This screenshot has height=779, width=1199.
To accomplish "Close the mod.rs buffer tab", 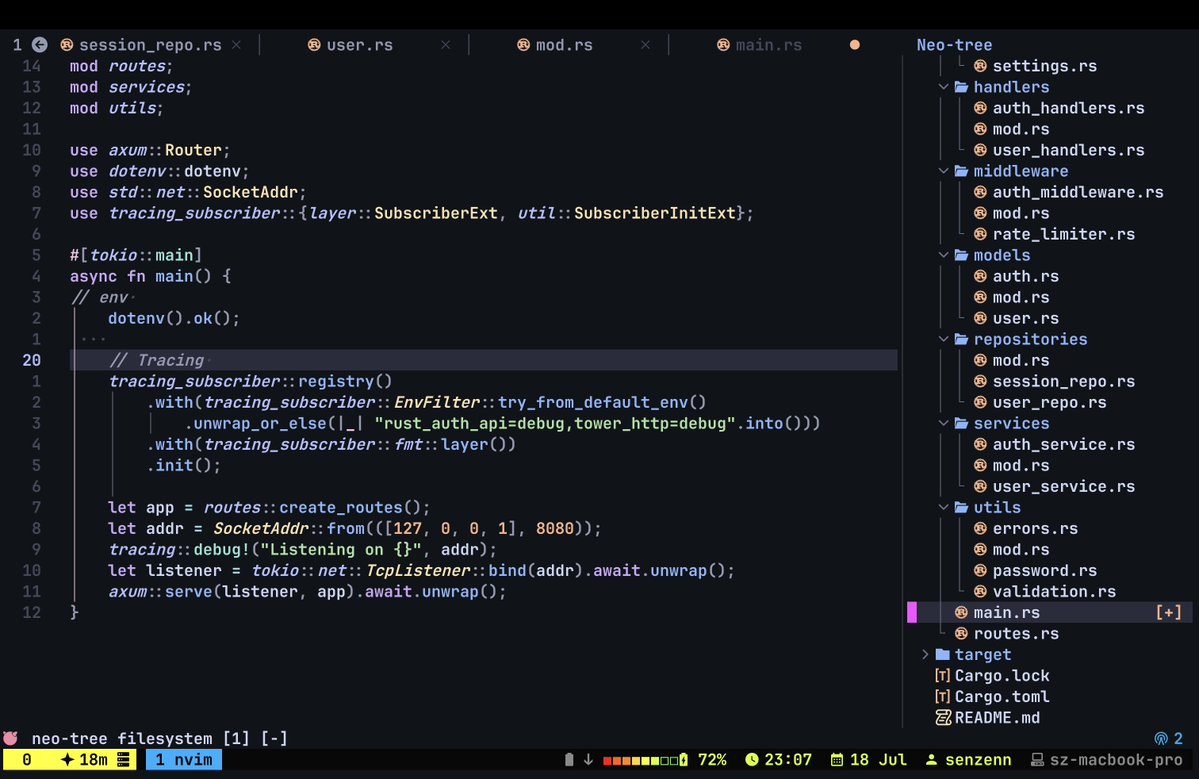I will 645,45.
